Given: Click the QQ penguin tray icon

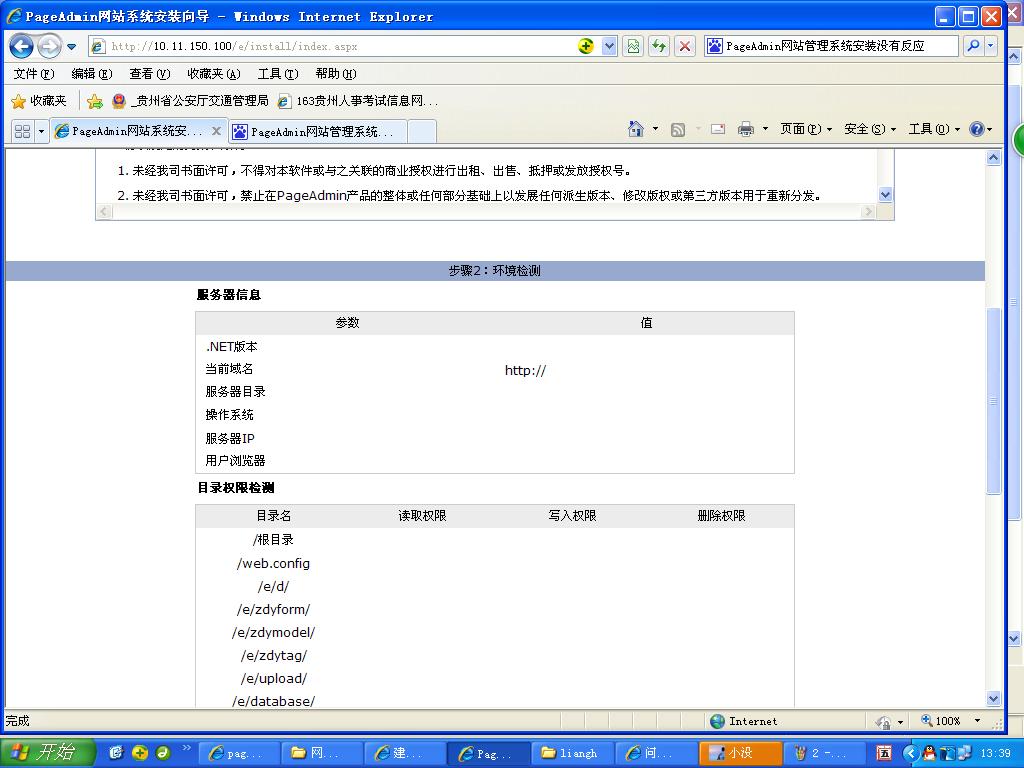Looking at the screenshot, I should (x=929, y=753).
